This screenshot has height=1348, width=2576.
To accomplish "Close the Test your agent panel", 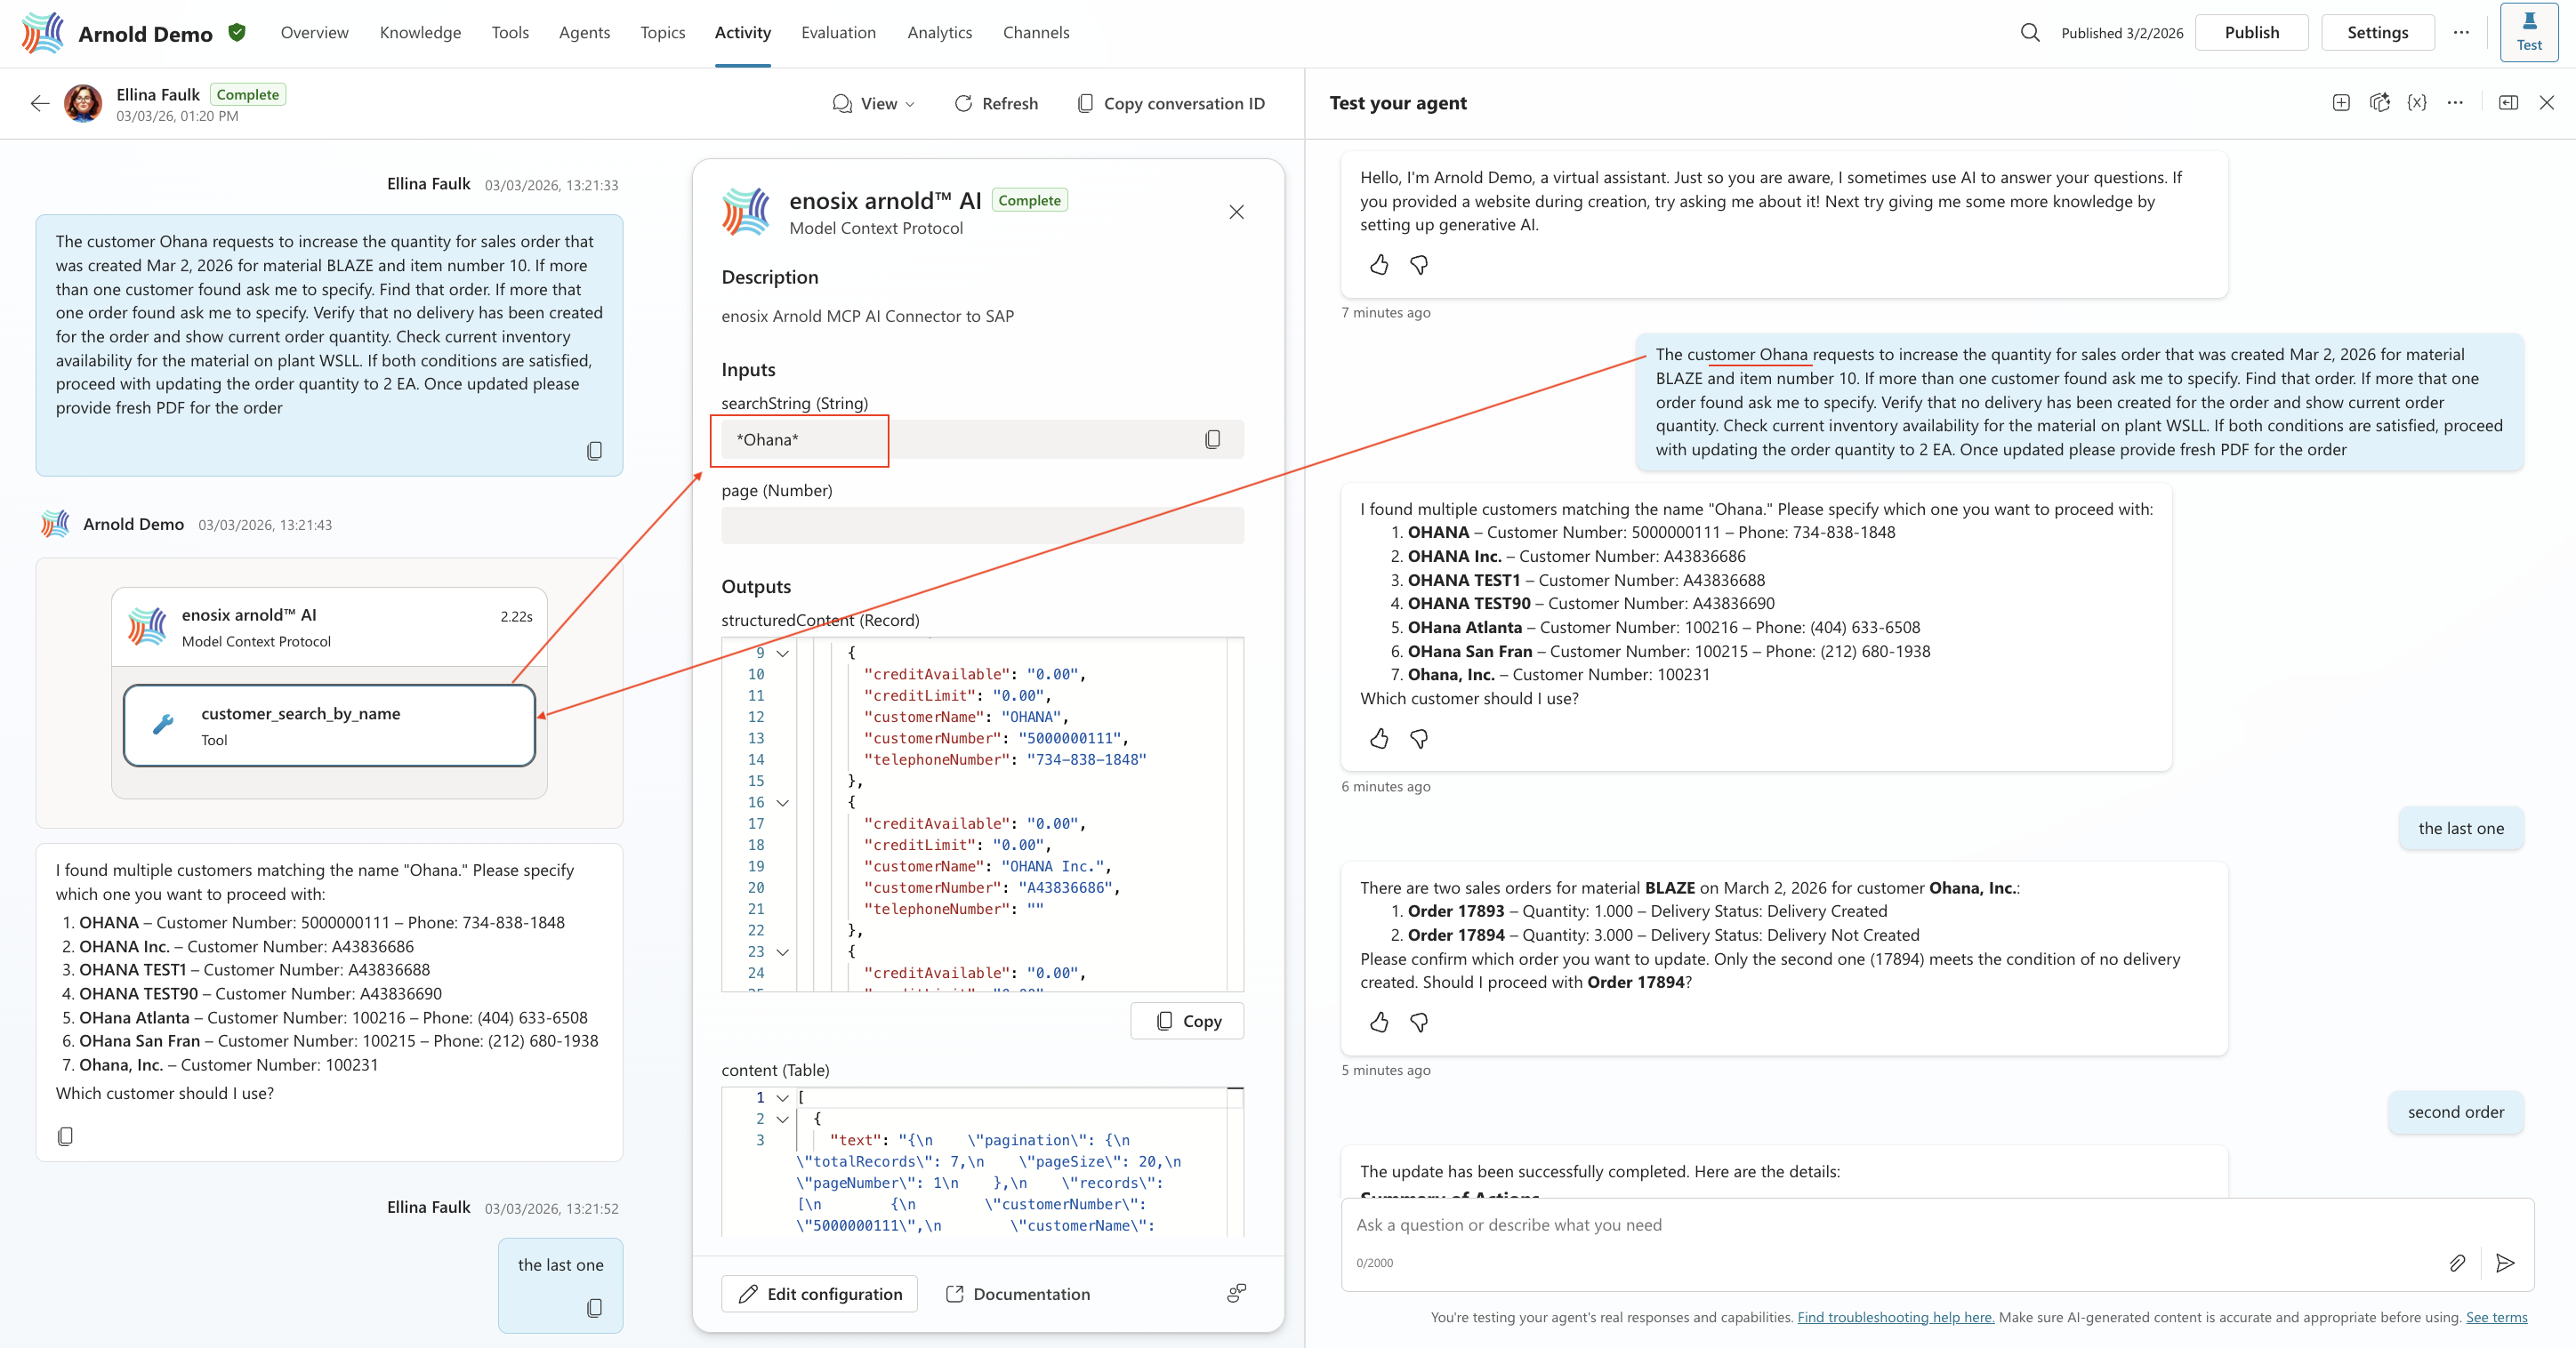I will coord(2547,102).
